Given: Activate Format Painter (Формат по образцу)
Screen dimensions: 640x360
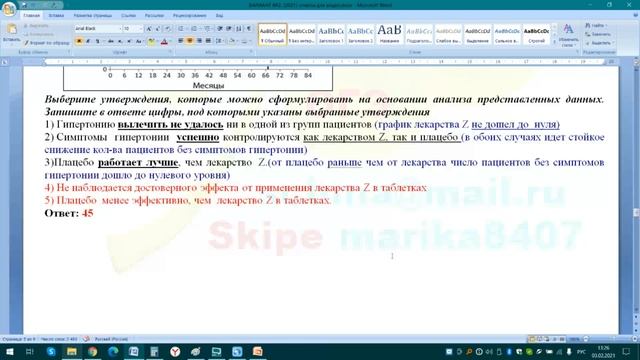Looking at the screenshot, I should click(46, 42).
